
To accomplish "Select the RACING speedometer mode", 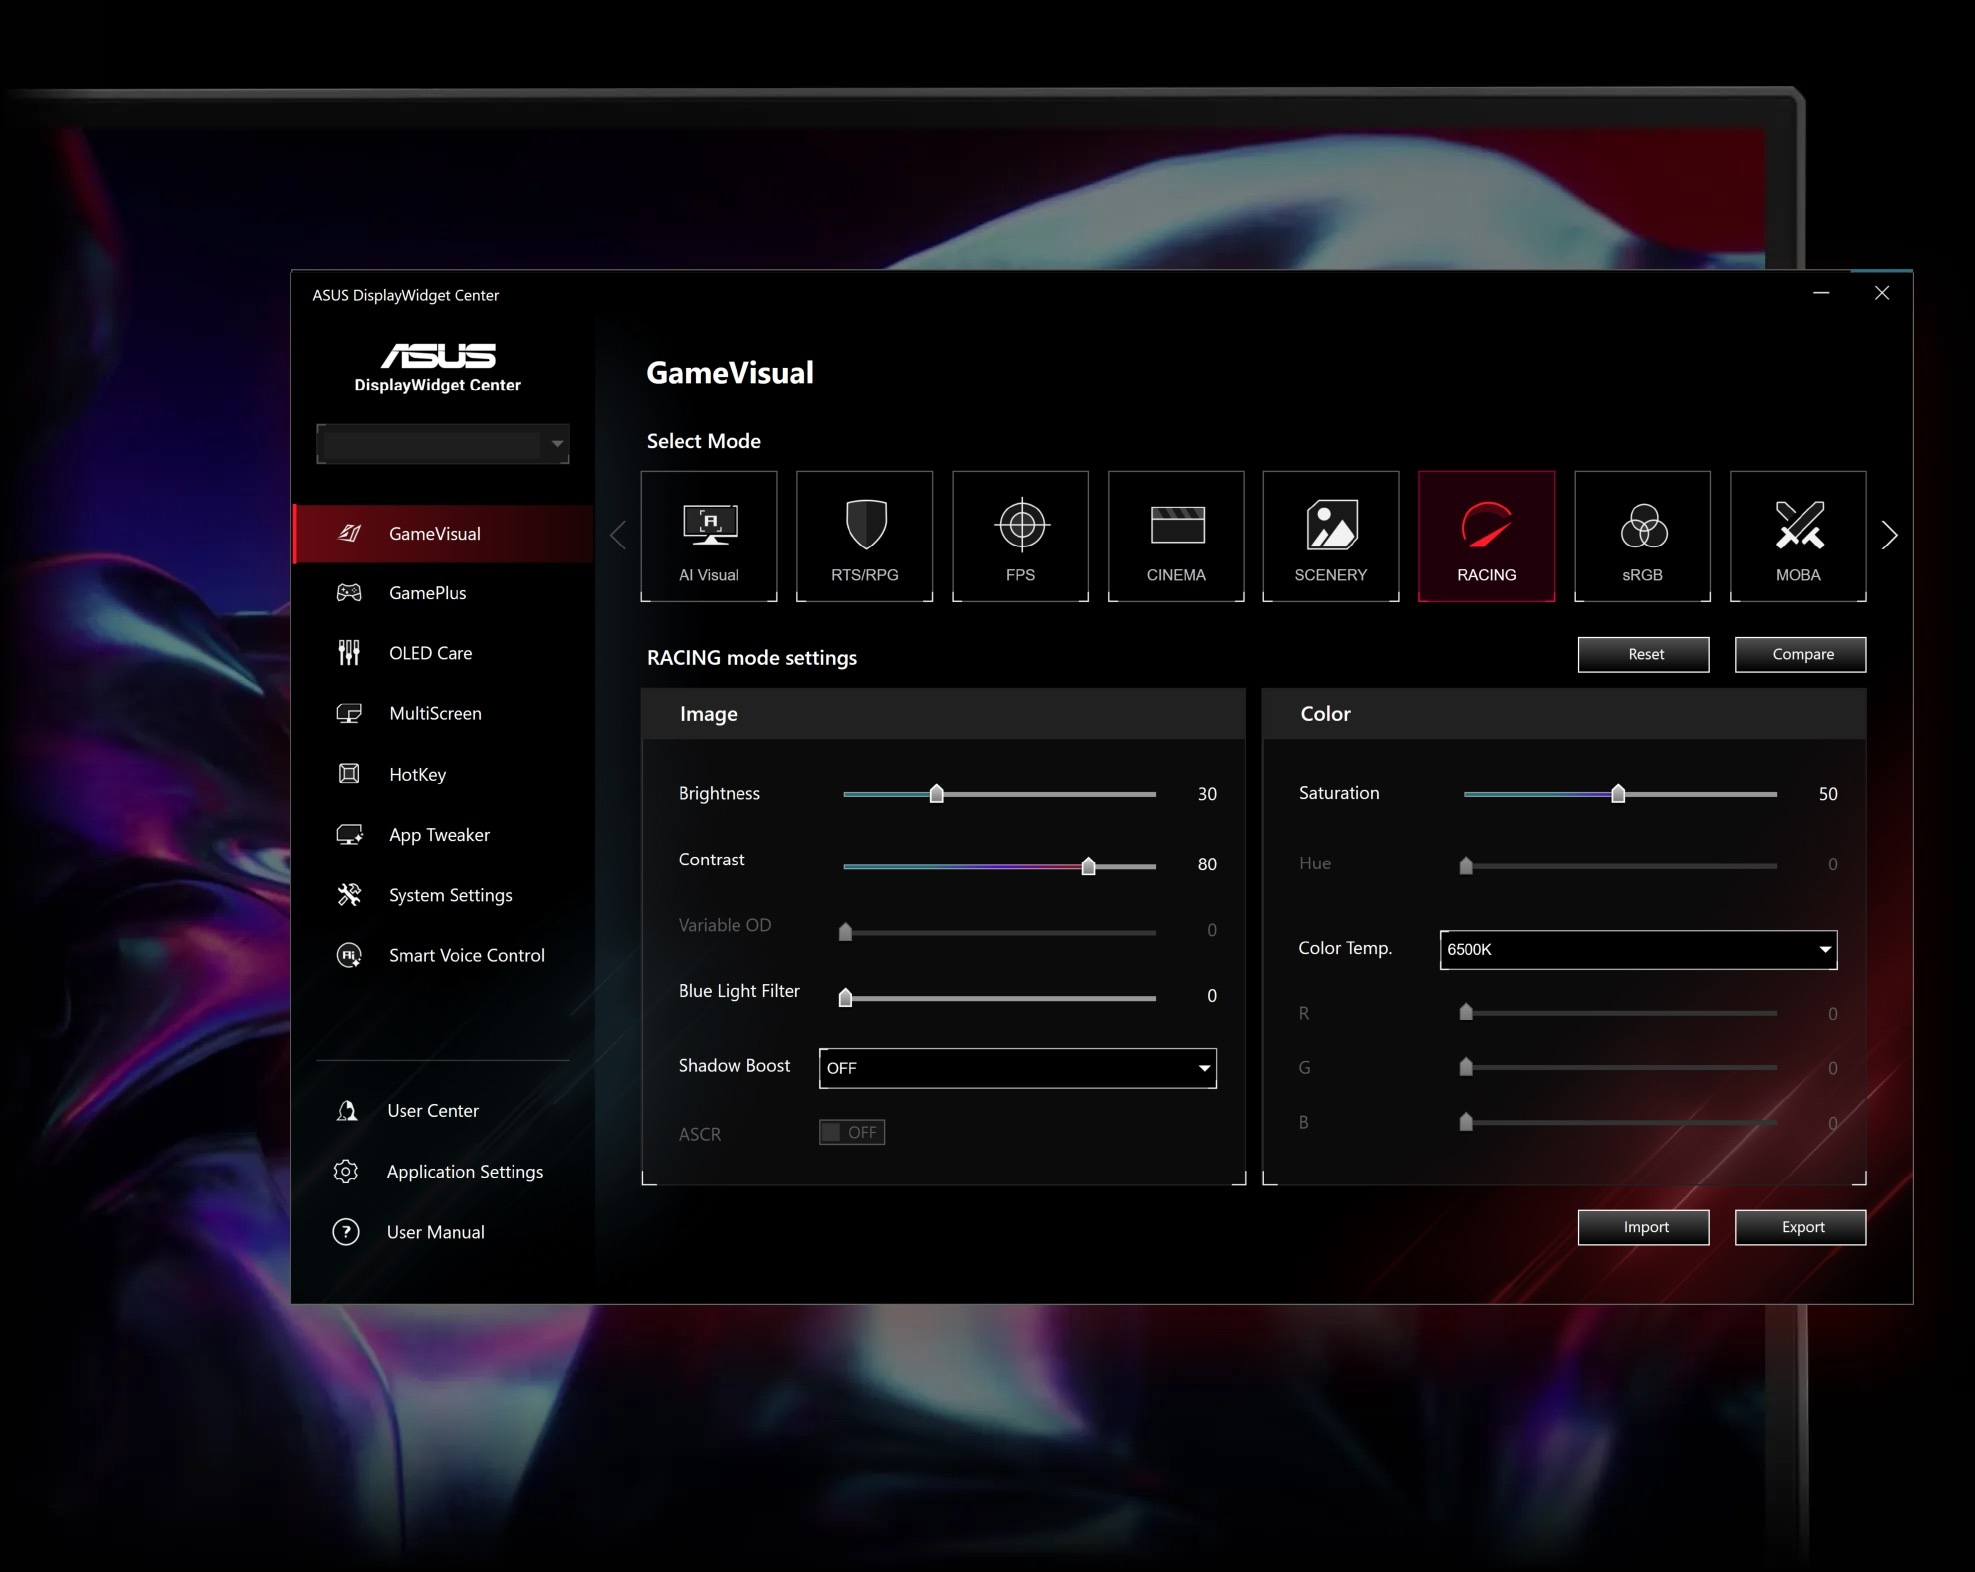I will (x=1487, y=536).
